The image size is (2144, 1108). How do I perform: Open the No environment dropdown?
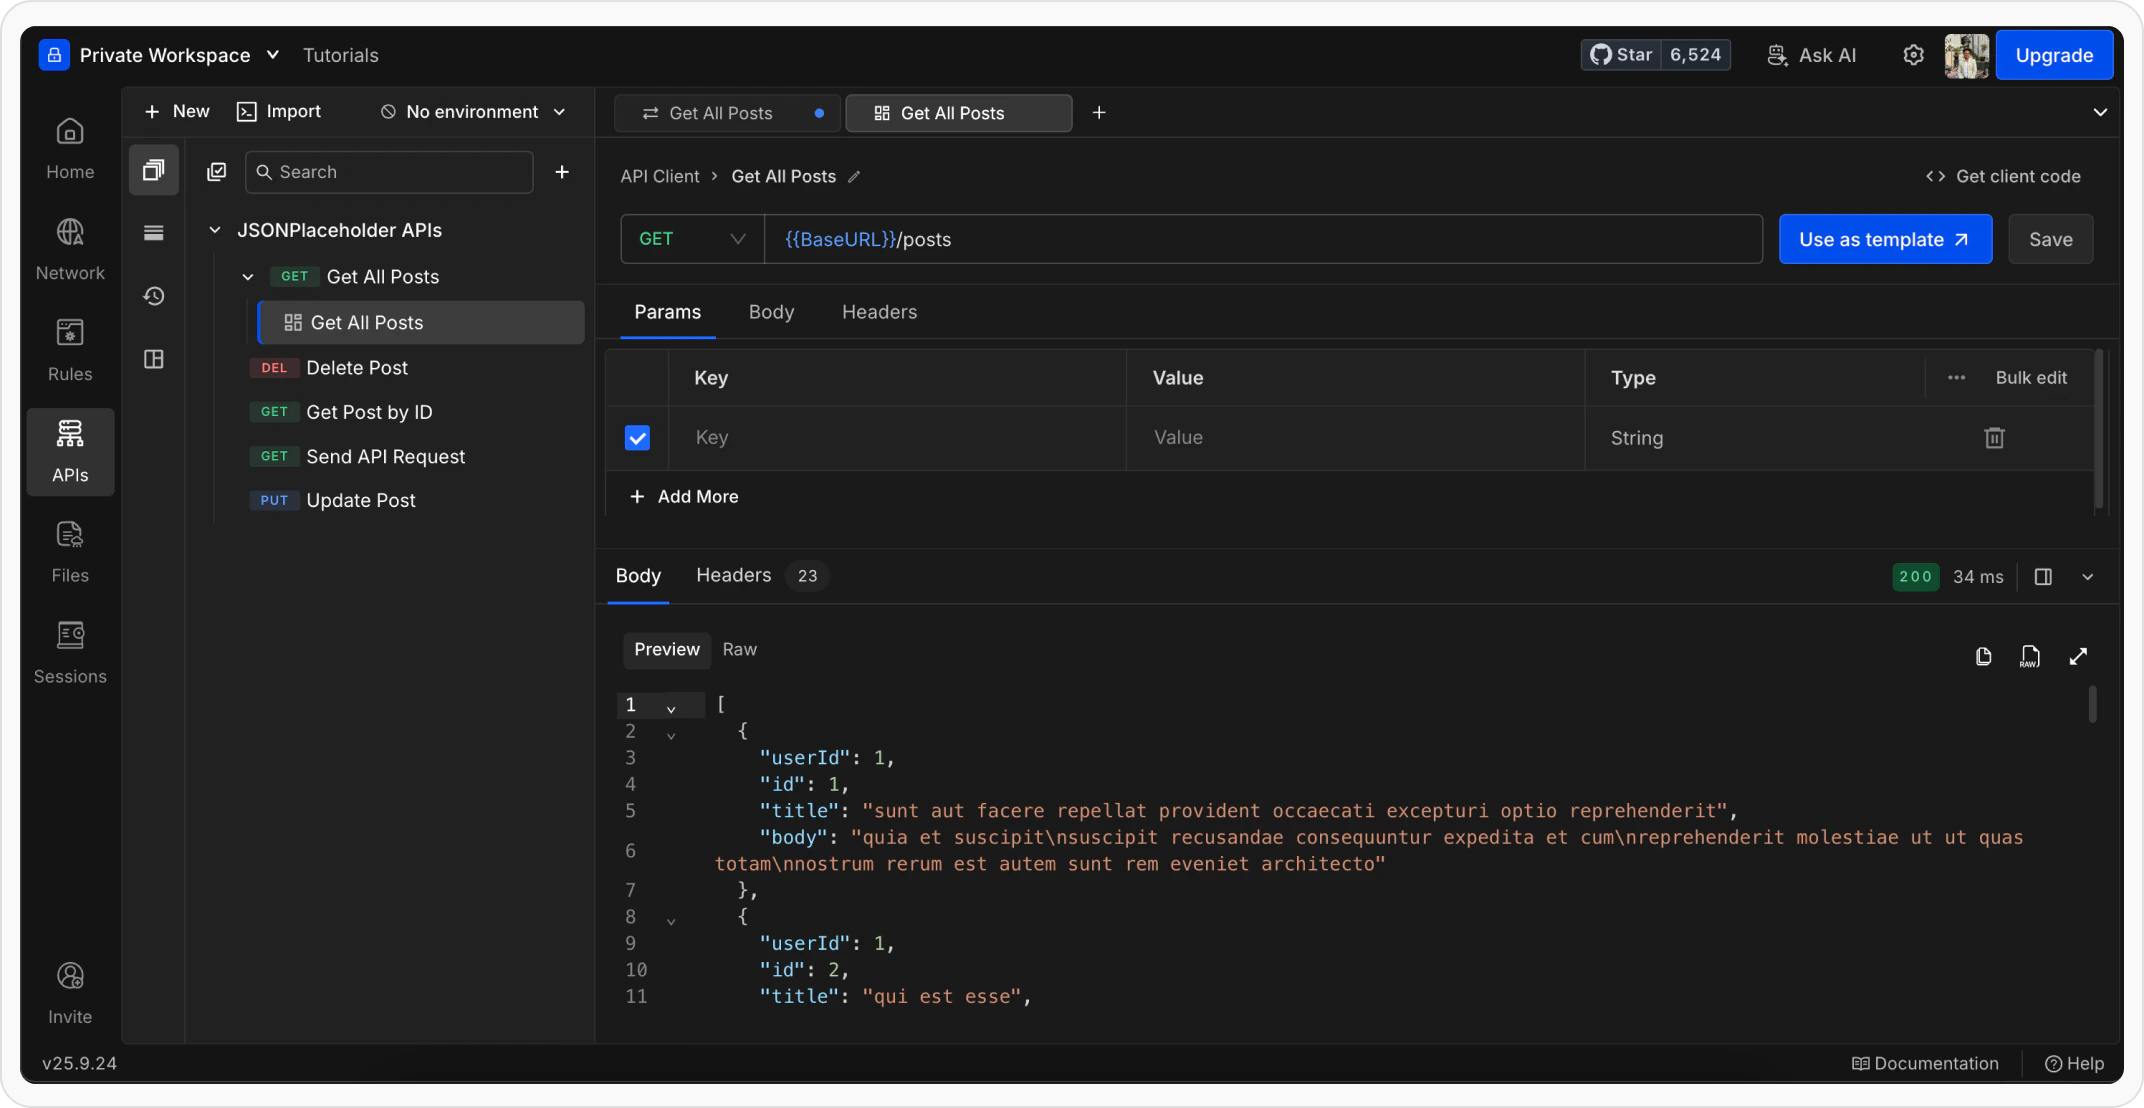pyautogui.click(x=472, y=112)
